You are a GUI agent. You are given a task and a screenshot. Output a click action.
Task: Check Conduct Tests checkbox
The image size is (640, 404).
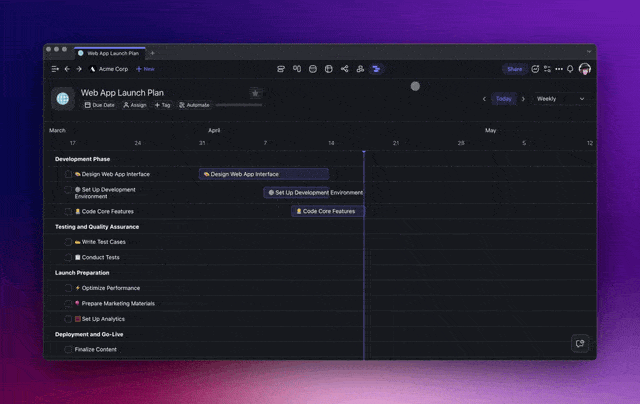pos(68,257)
